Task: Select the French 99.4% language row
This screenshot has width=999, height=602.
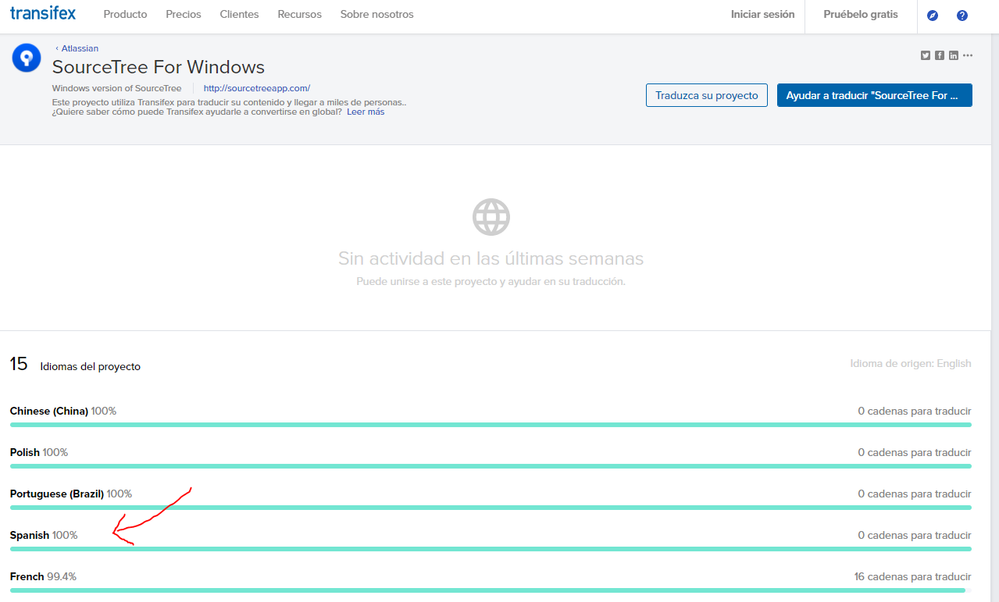Action: [x=491, y=581]
